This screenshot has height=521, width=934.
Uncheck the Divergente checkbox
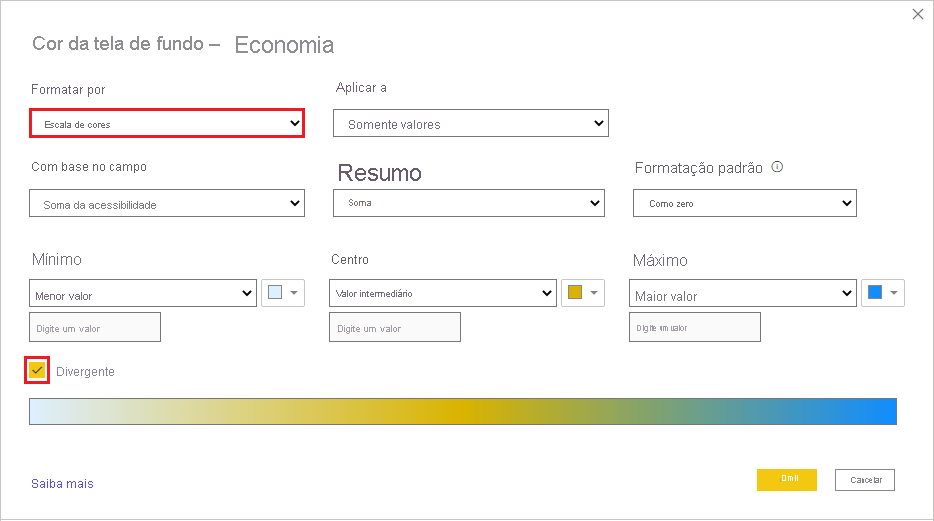click(x=38, y=370)
